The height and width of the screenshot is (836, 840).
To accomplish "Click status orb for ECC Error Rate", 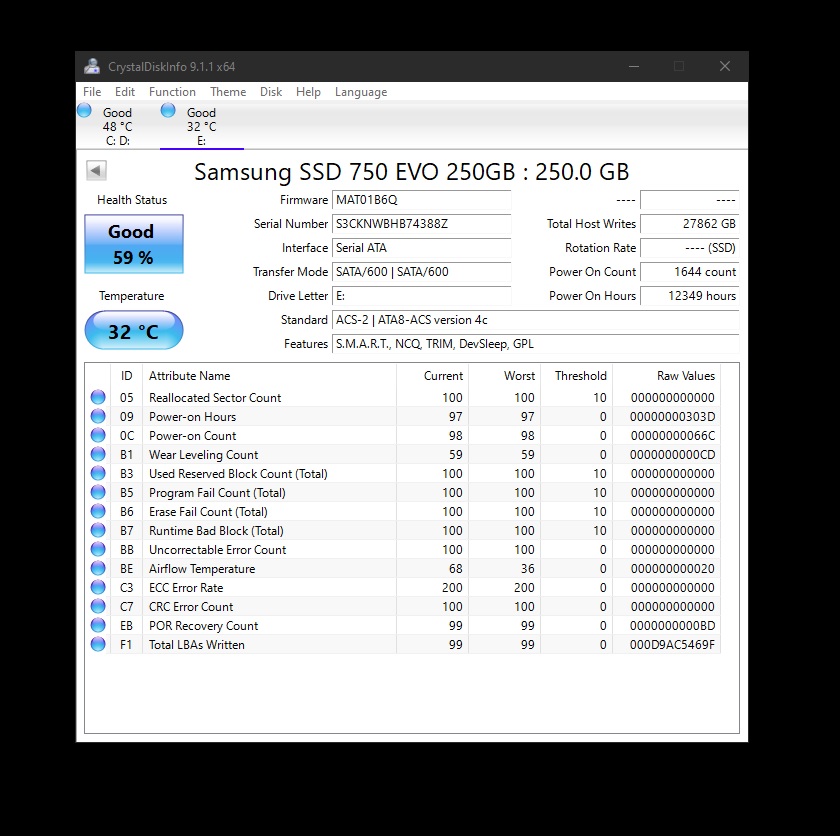I will click(x=98, y=588).
